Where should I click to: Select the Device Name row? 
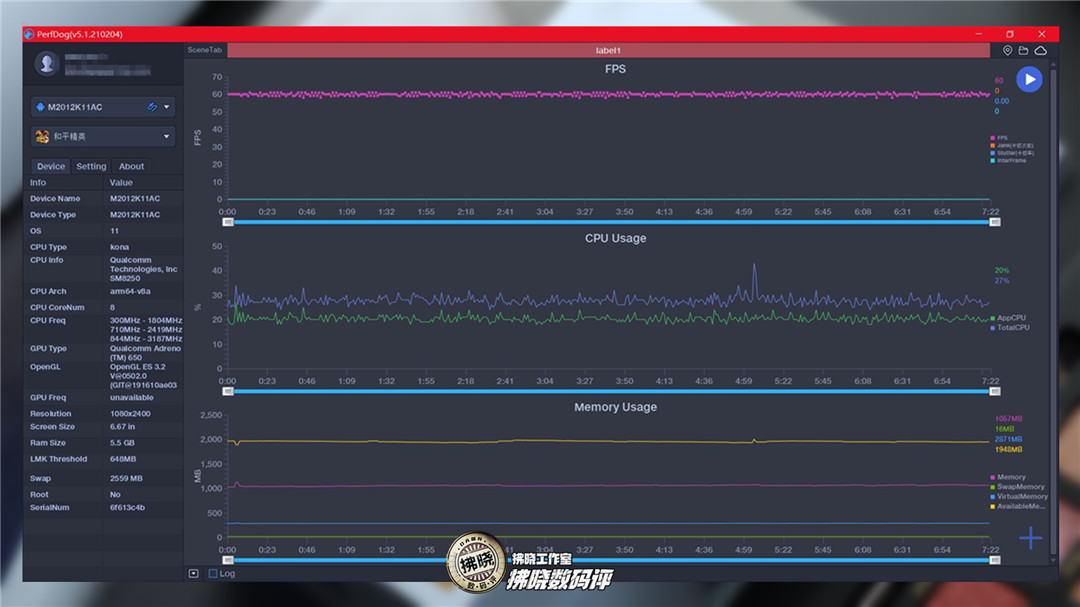[x=103, y=198]
